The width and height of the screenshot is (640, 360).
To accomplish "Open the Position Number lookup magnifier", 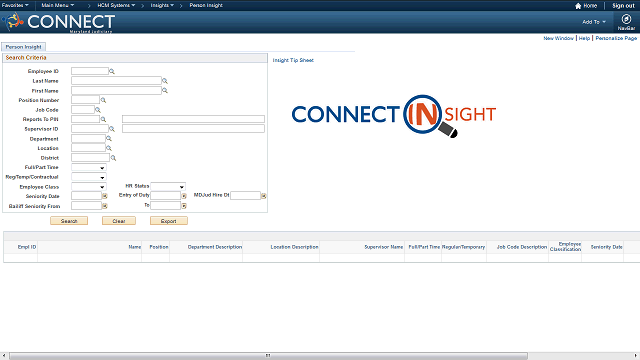I will [x=103, y=100].
